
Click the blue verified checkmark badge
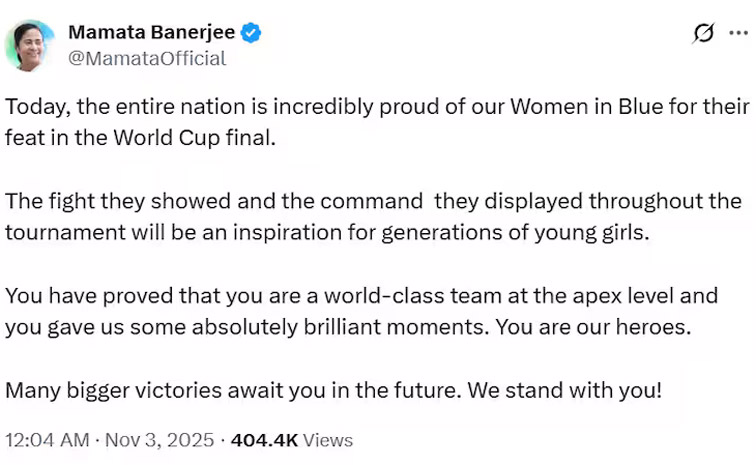pos(252,33)
